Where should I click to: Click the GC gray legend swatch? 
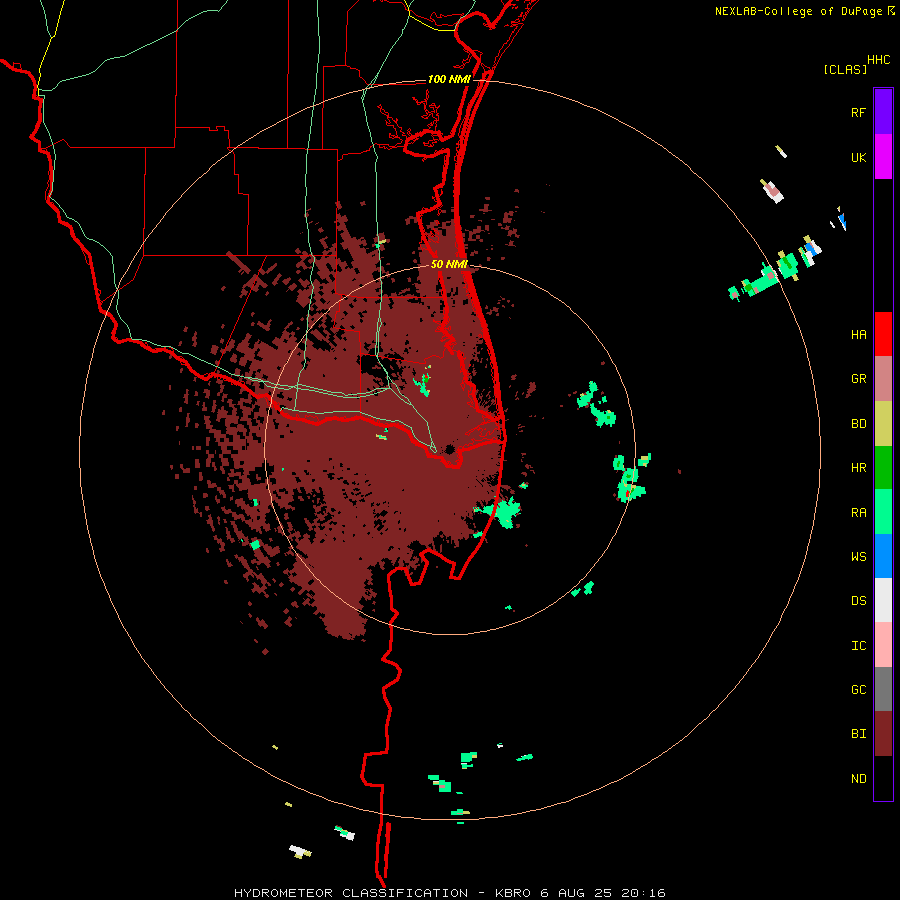pos(883,689)
